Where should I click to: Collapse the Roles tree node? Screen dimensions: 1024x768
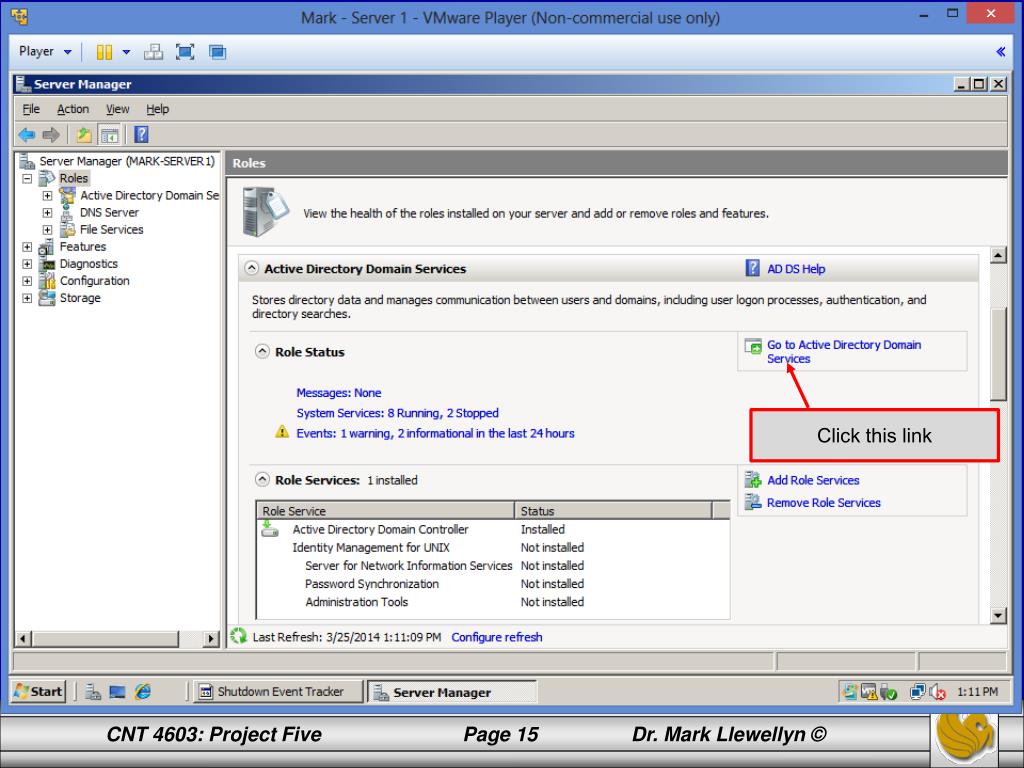[x=27, y=178]
